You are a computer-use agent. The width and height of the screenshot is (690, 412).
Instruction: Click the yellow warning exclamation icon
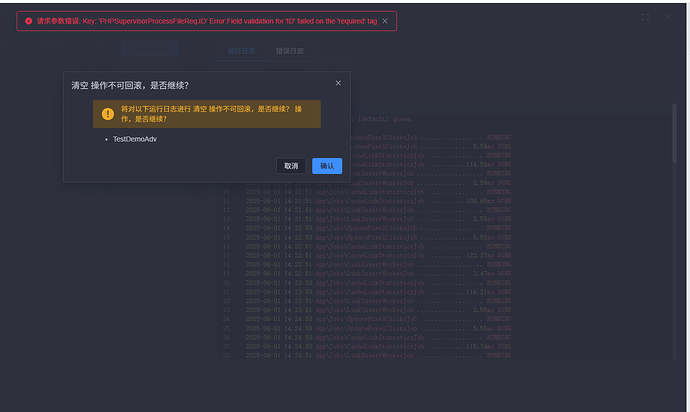pyautogui.click(x=108, y=114)
